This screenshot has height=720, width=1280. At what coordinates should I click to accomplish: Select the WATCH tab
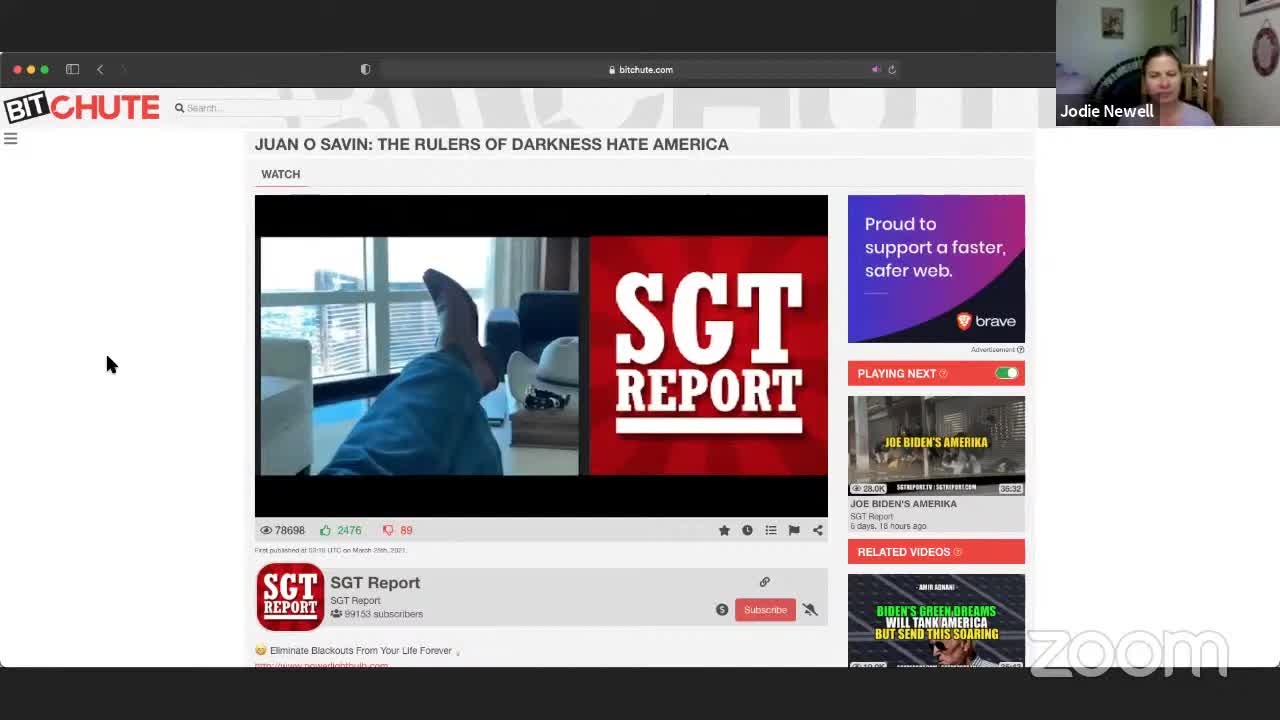pos(280,174)
